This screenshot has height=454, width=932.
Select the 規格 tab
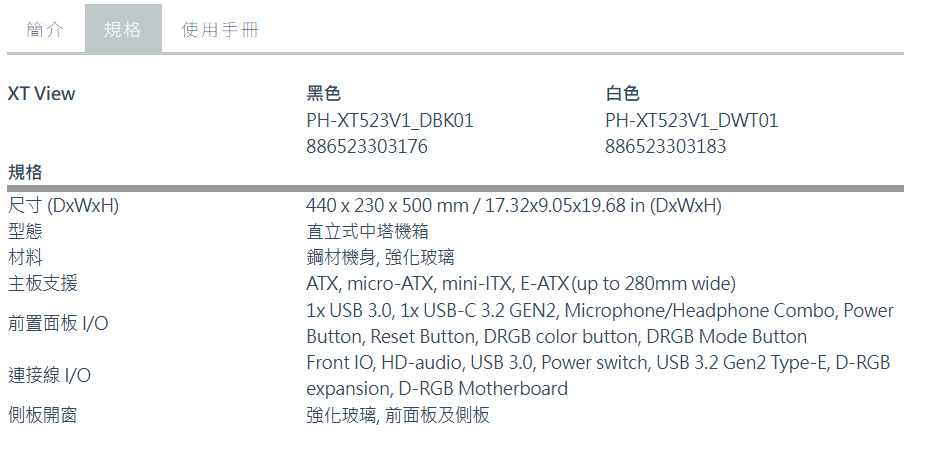(123, 29)
